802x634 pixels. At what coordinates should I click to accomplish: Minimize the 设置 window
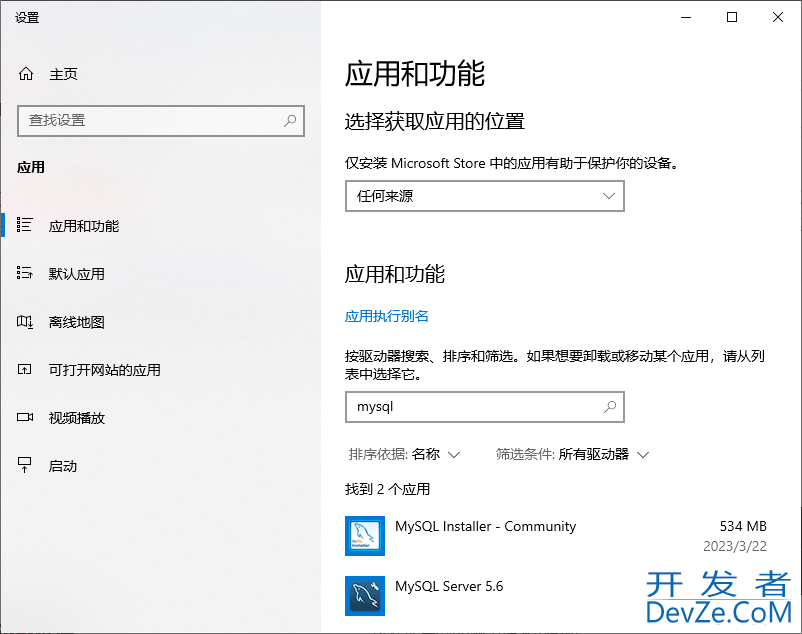[686, 17]
